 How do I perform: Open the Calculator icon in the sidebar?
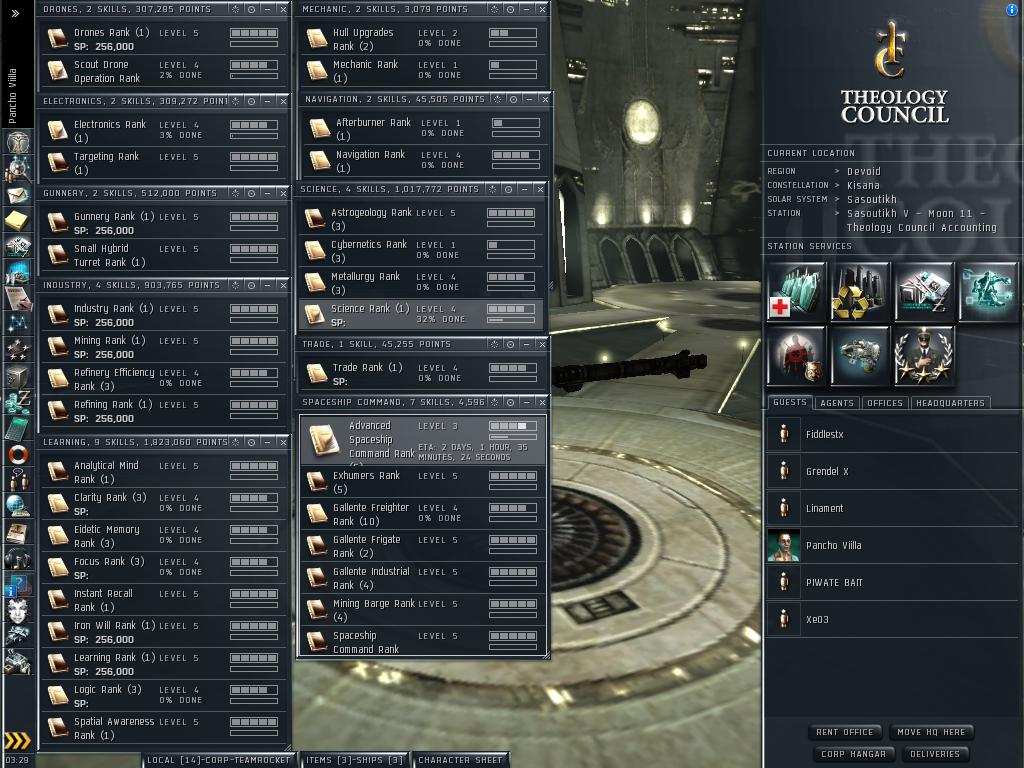(x=18, y=428)
